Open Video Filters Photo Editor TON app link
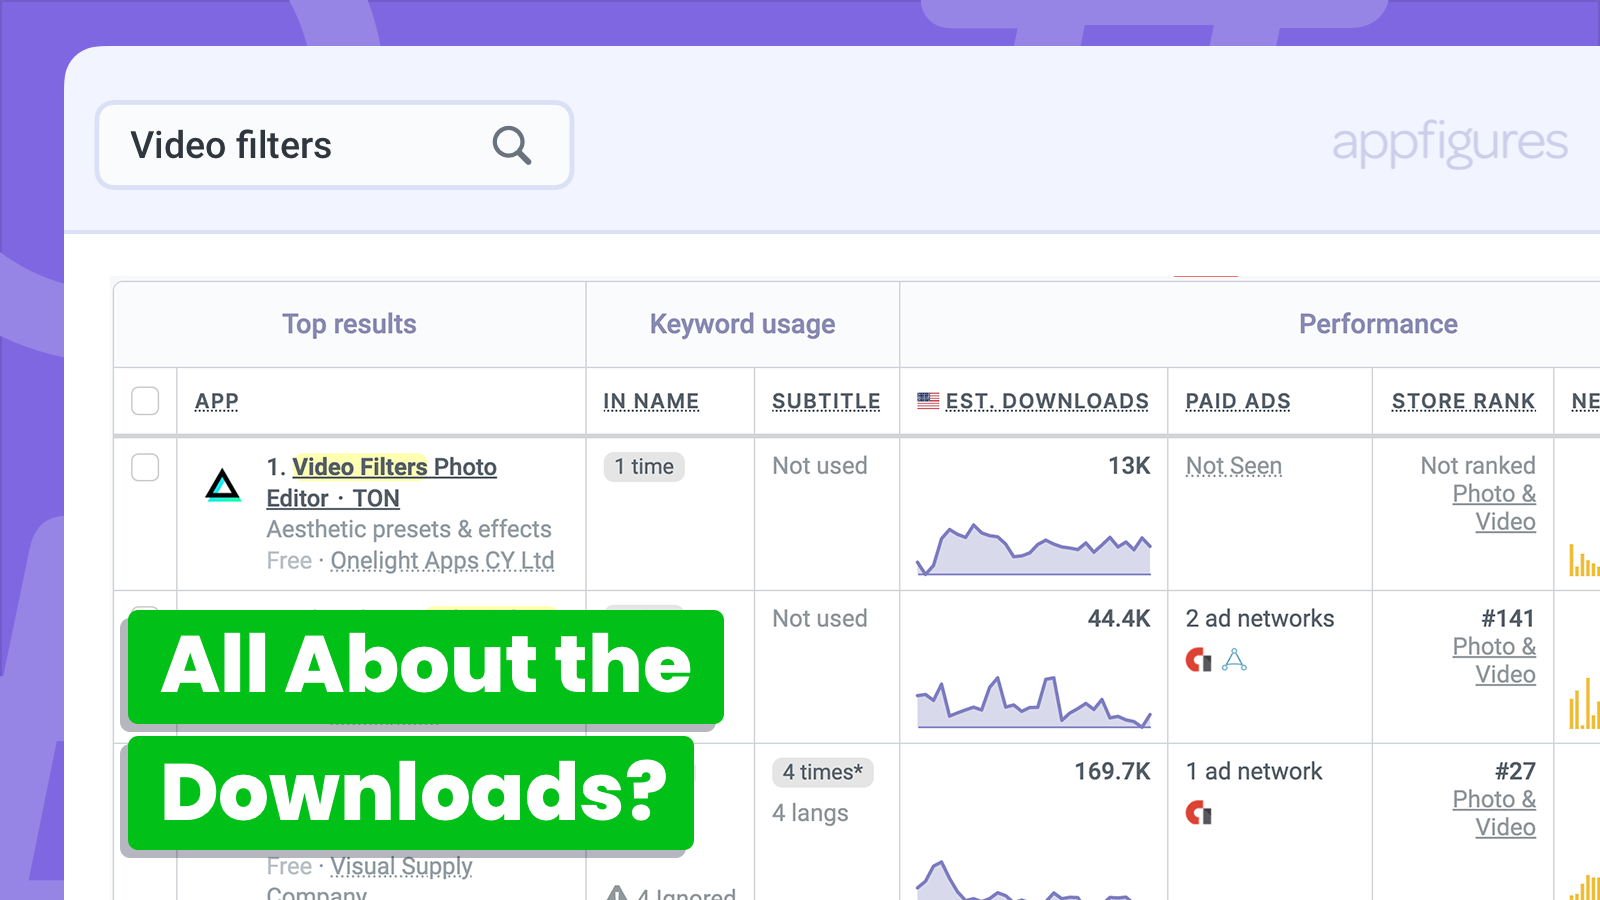Screen dimensions: 1600x900 point(382,482)
